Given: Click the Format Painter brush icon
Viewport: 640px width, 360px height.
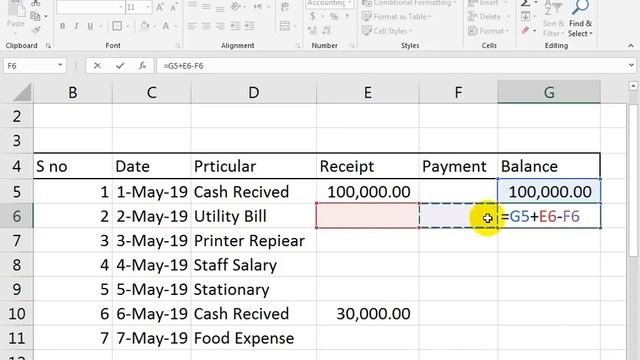Looking at the screenshot, I should point(36,29).
